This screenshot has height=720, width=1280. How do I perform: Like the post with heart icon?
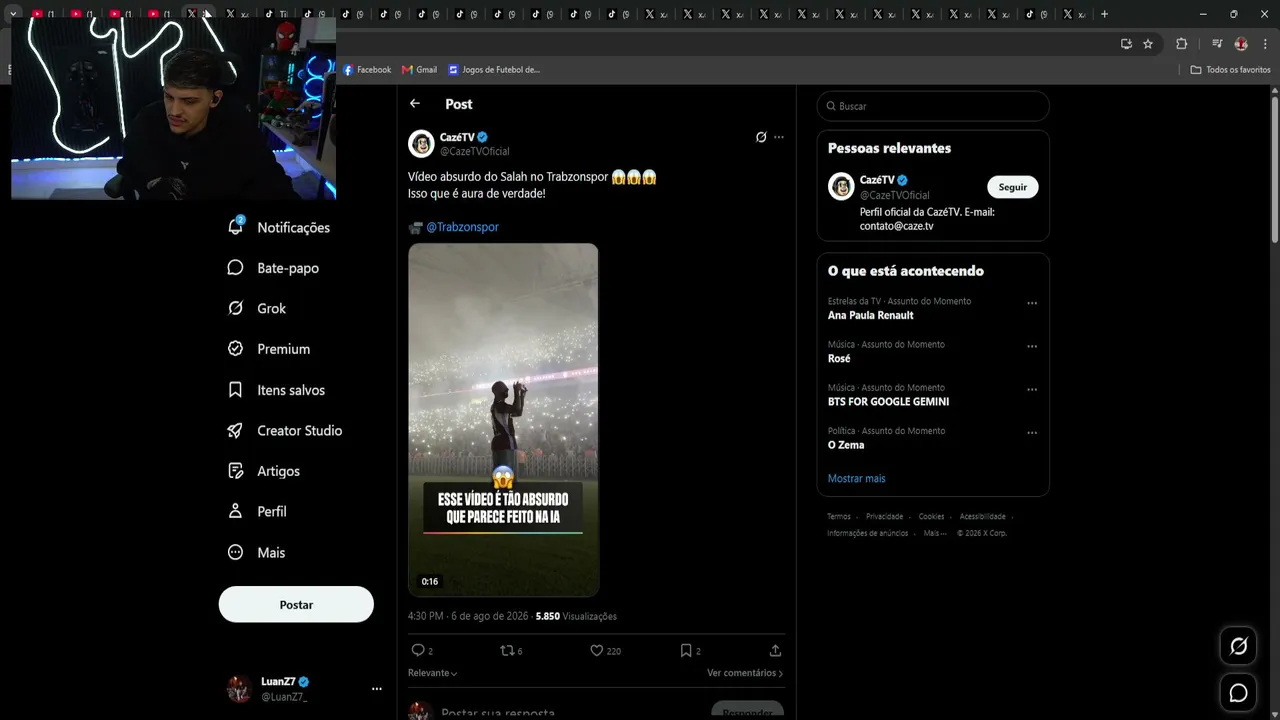[x=597, y=650]
